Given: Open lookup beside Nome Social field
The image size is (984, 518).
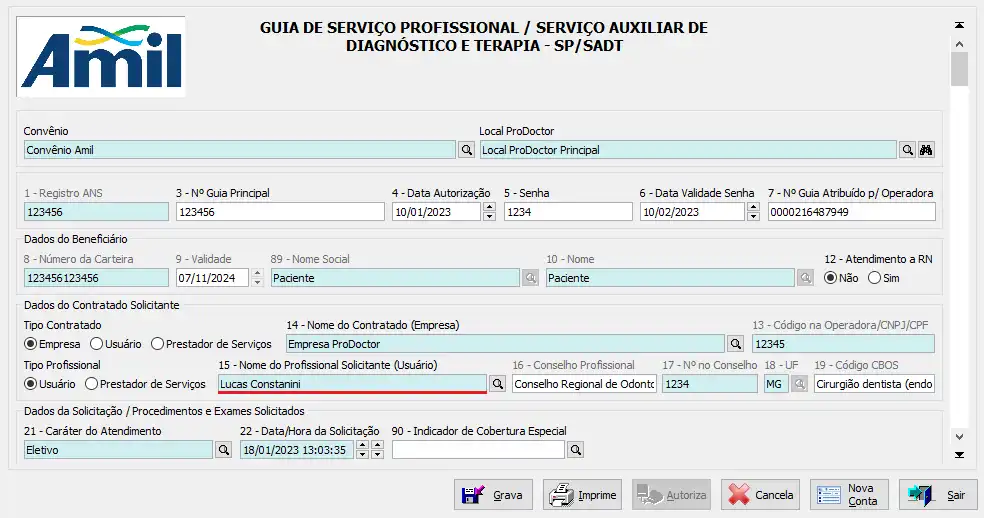Looking at the screenshot, I should 530,278.
